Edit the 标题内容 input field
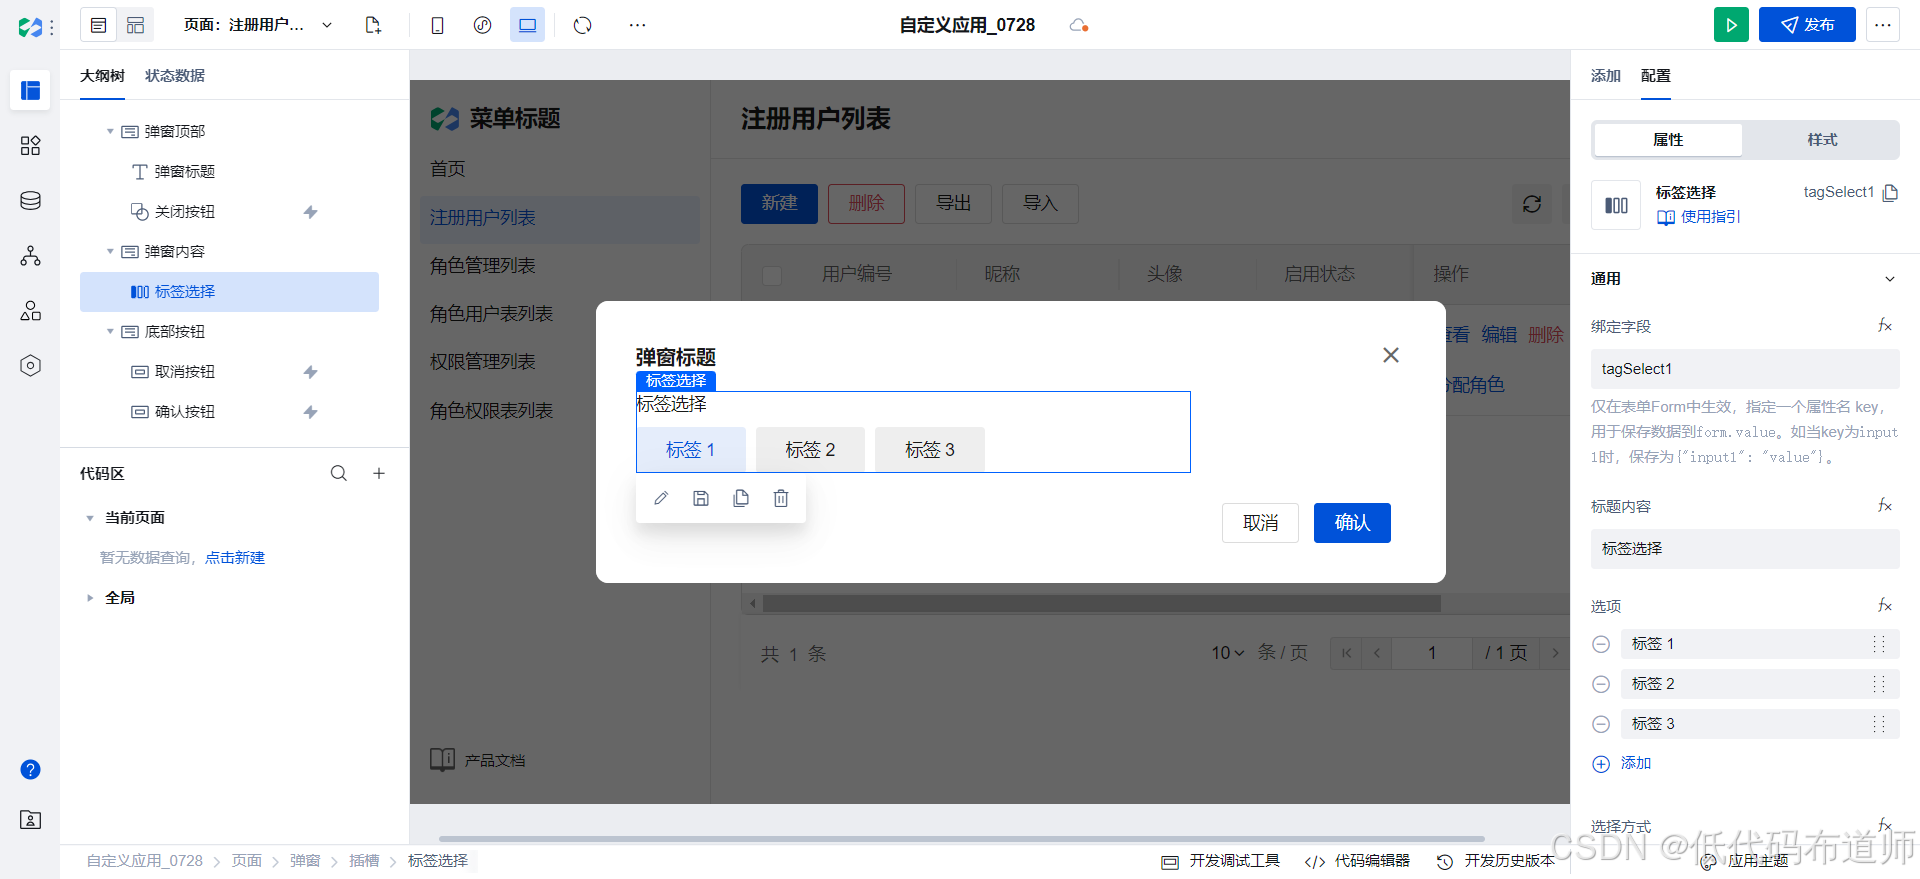1920x879 pixels. 1745,549
